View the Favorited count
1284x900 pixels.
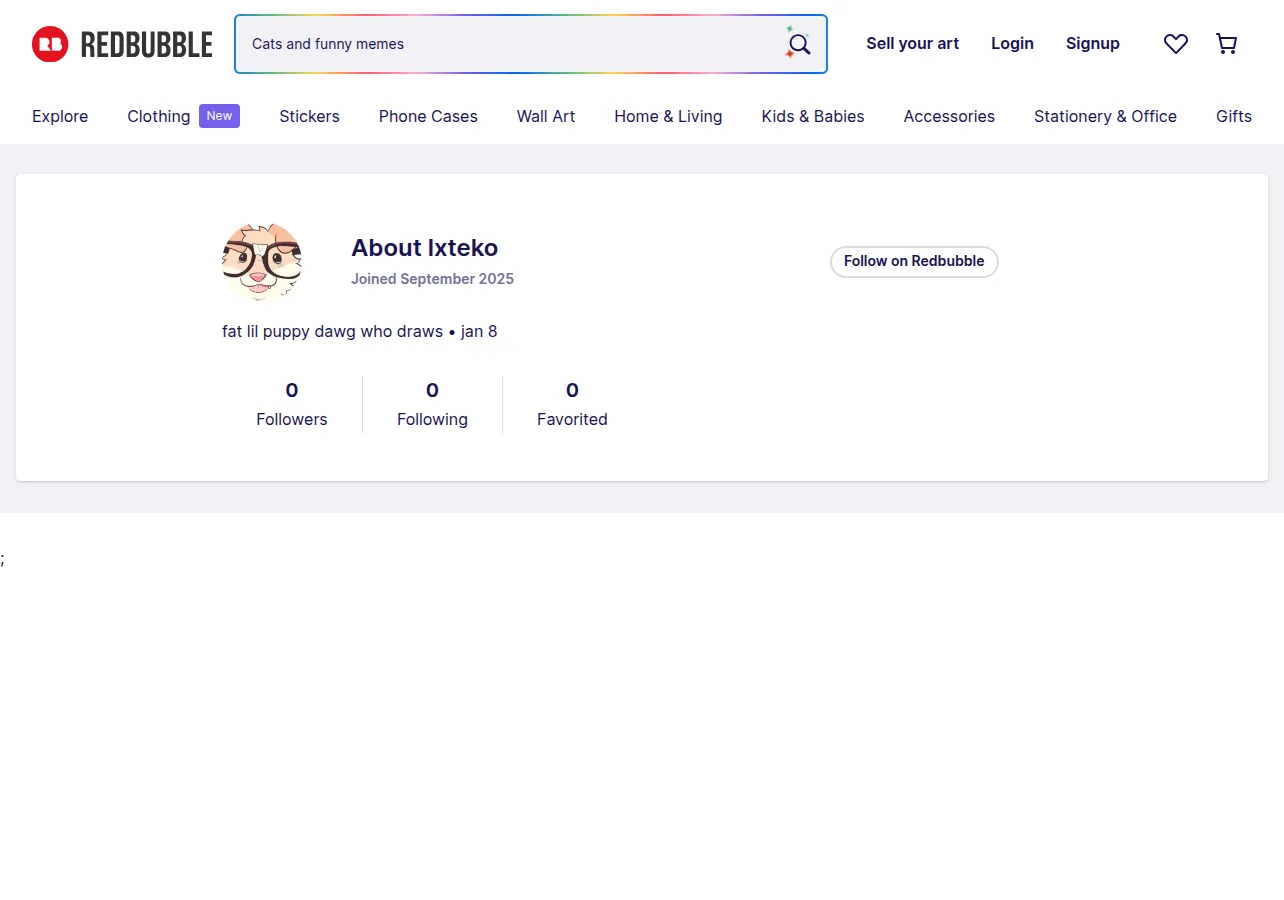pyautogui.click(x=572, y=404)
